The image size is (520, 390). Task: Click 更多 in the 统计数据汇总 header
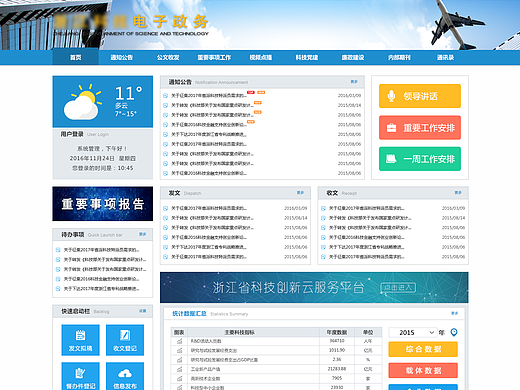tap(455, 313)
